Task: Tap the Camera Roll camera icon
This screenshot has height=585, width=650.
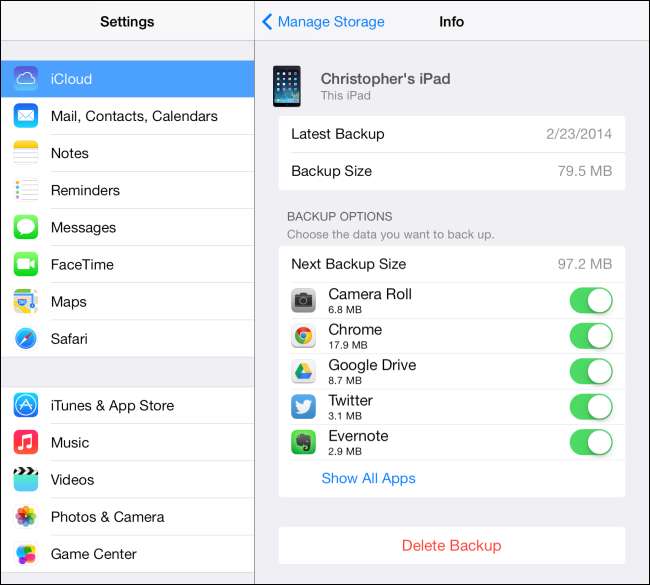Action: tap(303, 300)
